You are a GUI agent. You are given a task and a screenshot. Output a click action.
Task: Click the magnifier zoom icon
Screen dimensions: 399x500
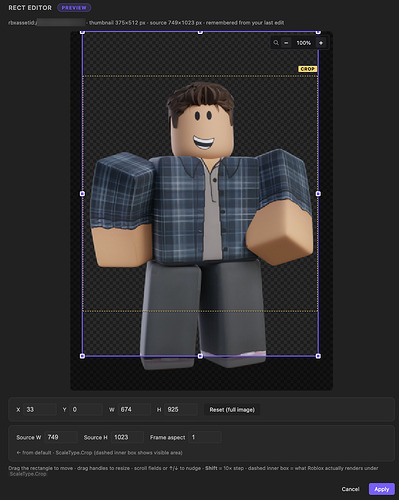276,43
